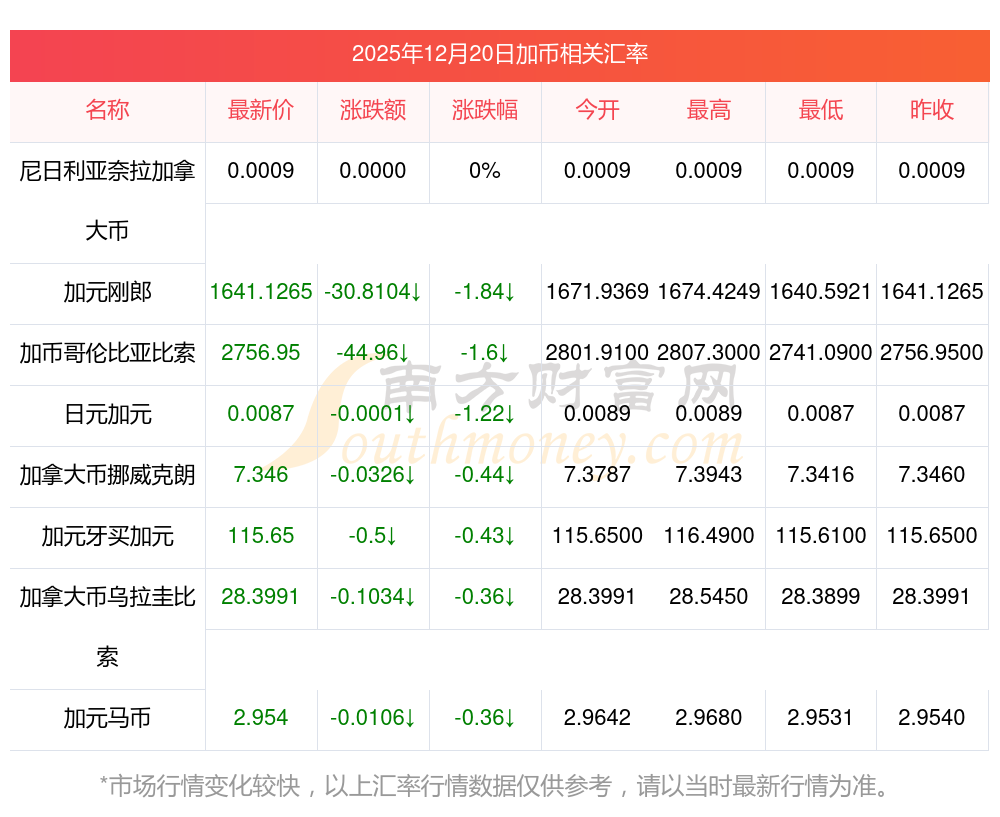The image size is (1000, 817).
Task: Click the 116.4900 highest price cell
Action: click(709, 536)
